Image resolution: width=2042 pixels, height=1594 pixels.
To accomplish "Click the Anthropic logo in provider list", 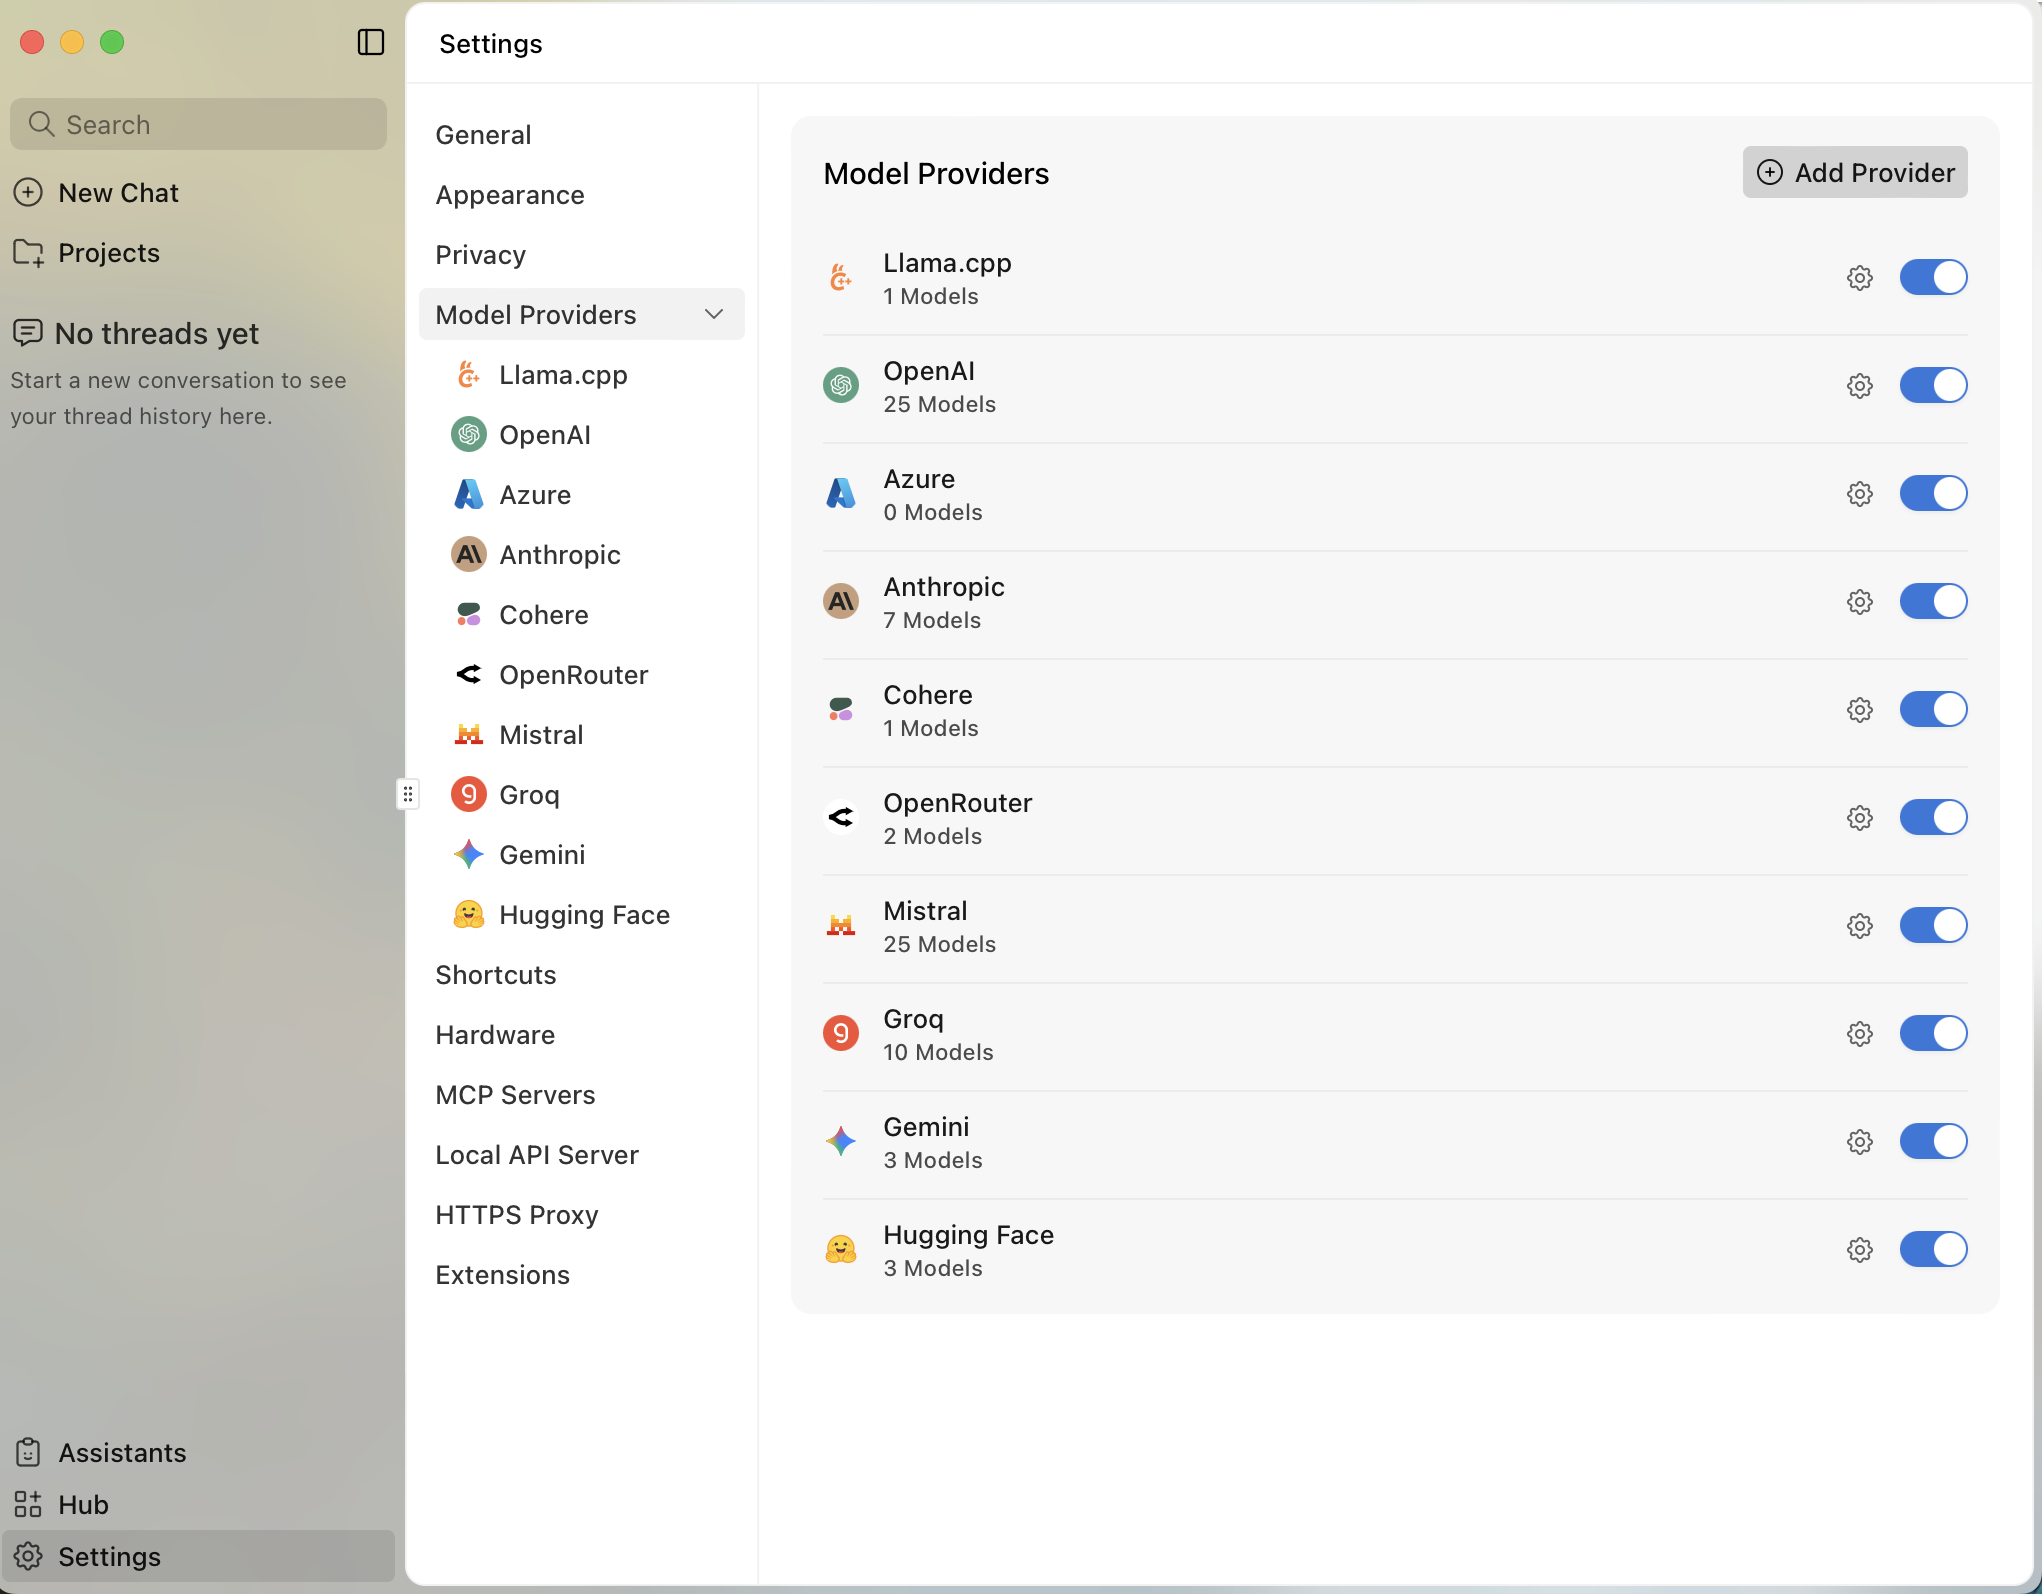I will click(841, 601).
